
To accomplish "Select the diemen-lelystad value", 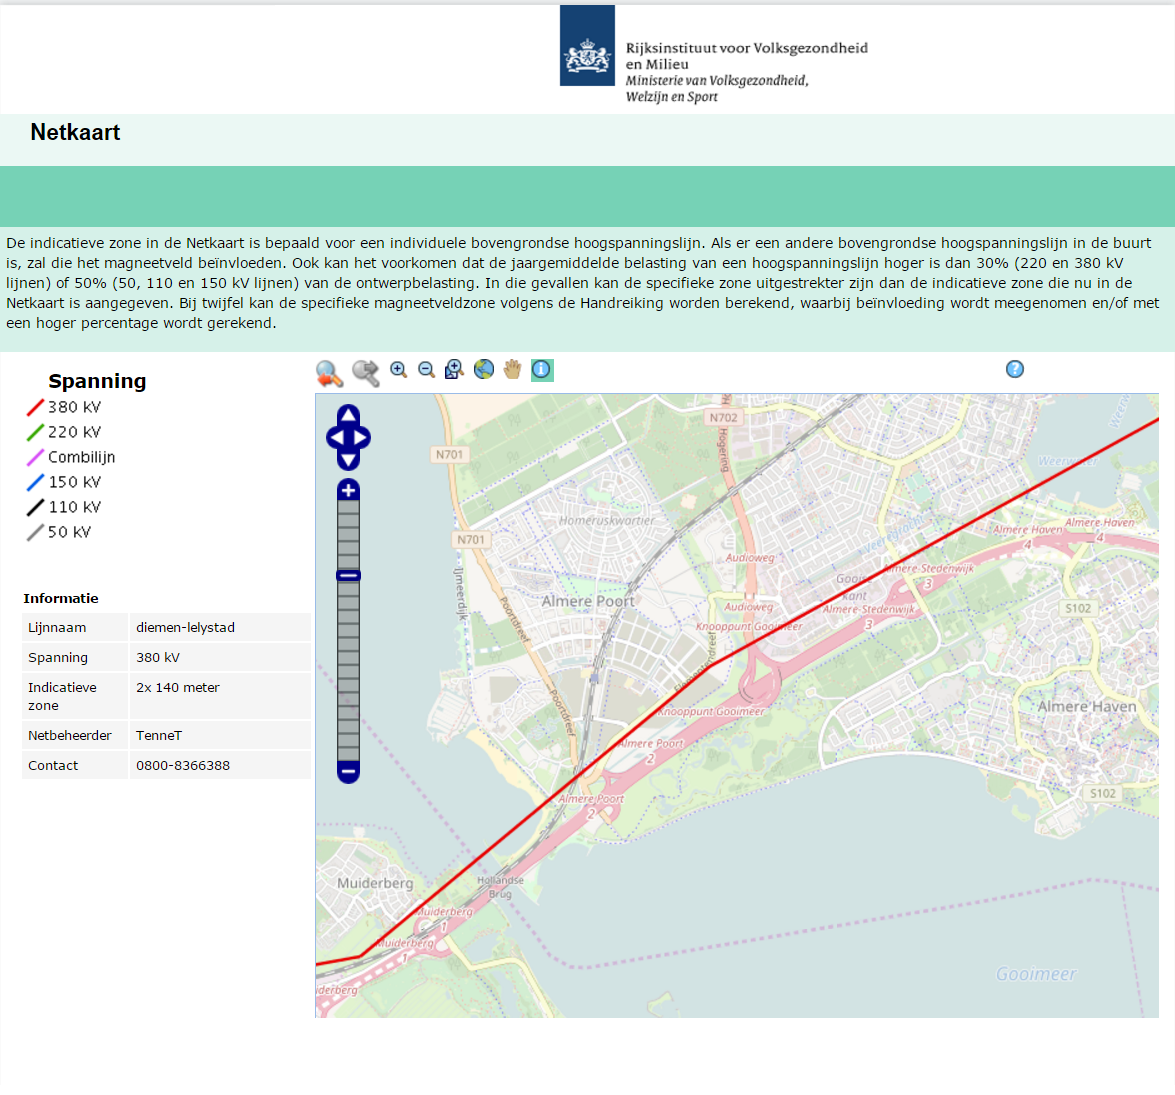I will [x=185, y=627].
